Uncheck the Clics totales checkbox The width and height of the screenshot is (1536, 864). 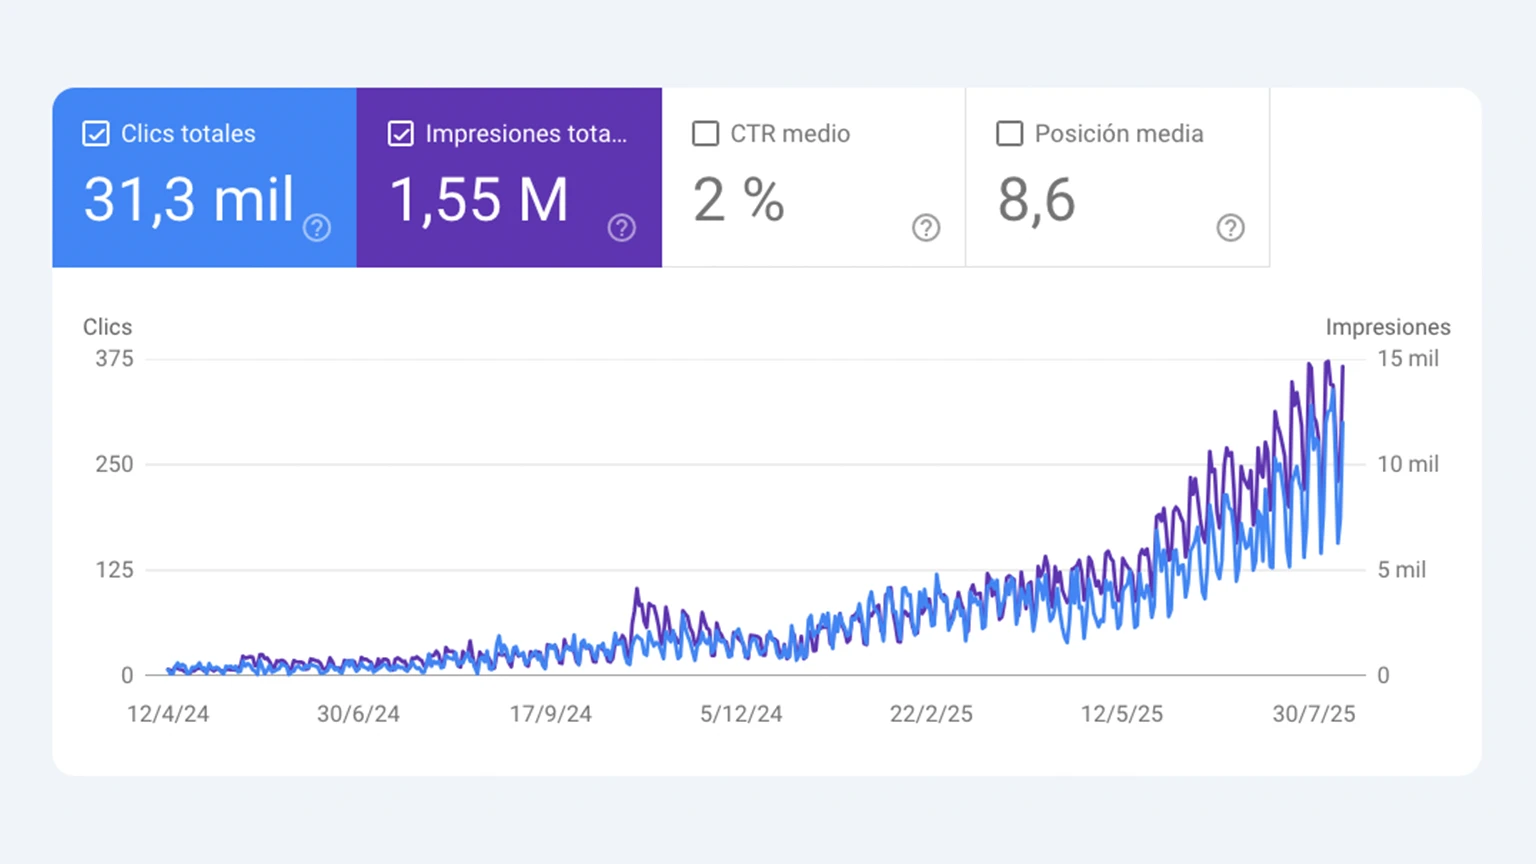click(96, 134)
